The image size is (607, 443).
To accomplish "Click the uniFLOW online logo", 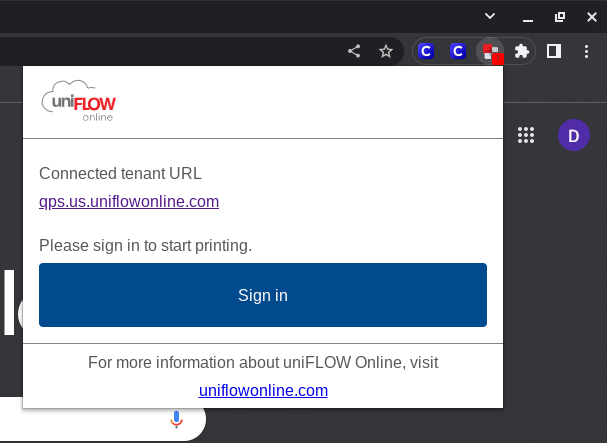I will 79,101.
